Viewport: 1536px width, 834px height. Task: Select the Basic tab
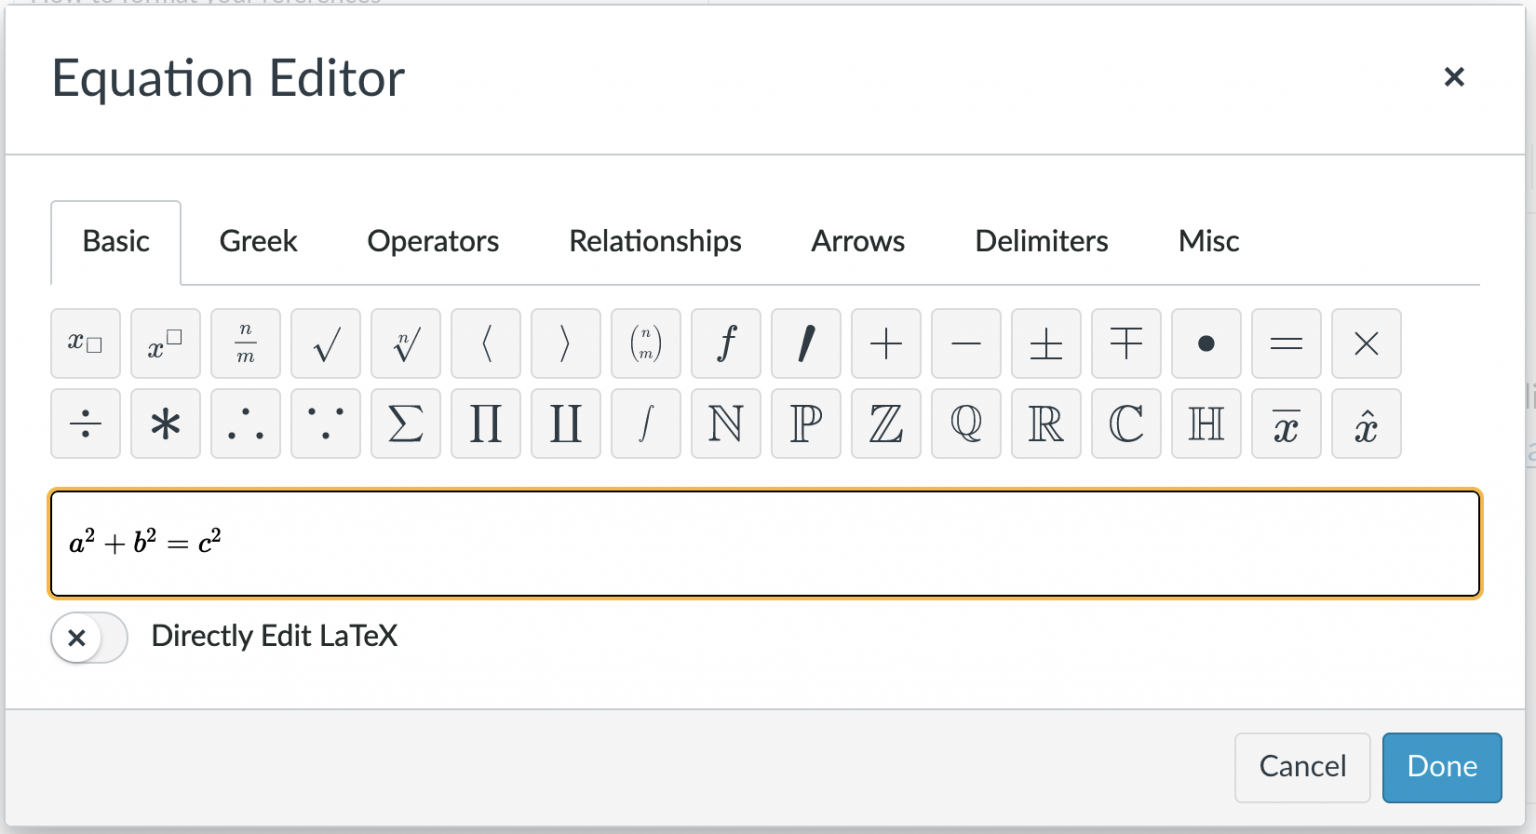[x=116, y=242]
